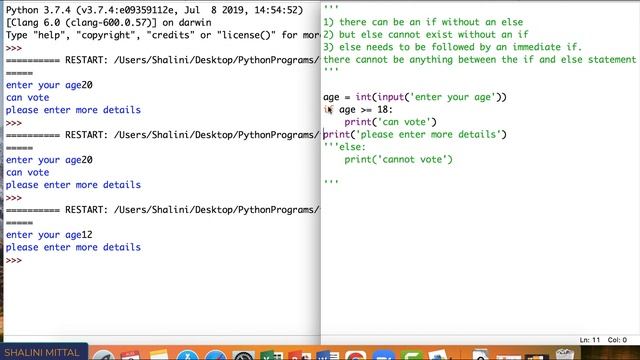This screenshot has width=640, height=360.
Task: Click 'there cannot be anything between' comment line
Action: coord(480,60)
